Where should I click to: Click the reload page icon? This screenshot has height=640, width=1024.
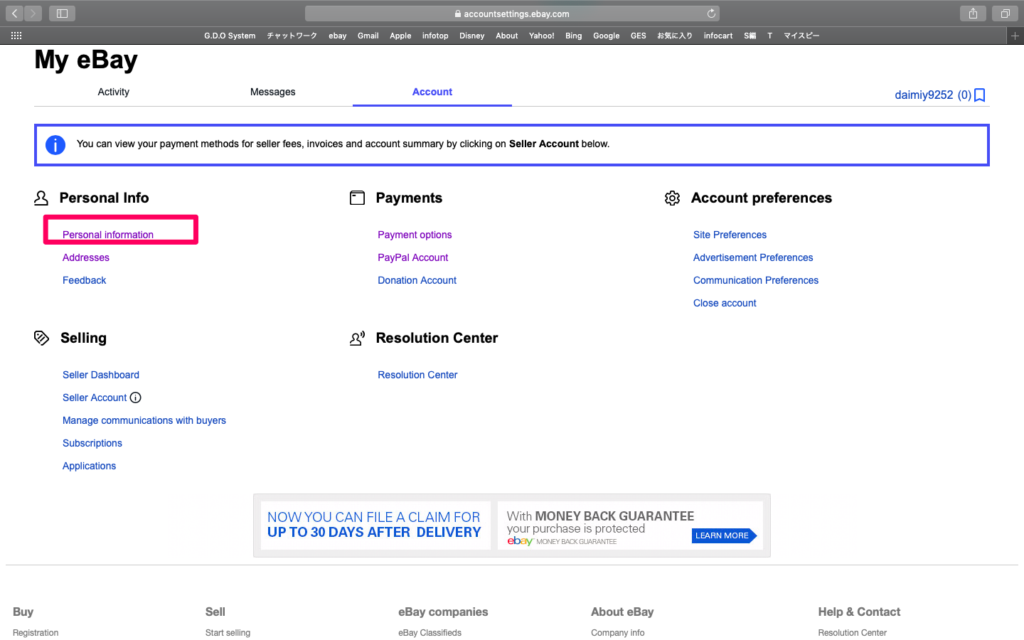coord(711,14)
